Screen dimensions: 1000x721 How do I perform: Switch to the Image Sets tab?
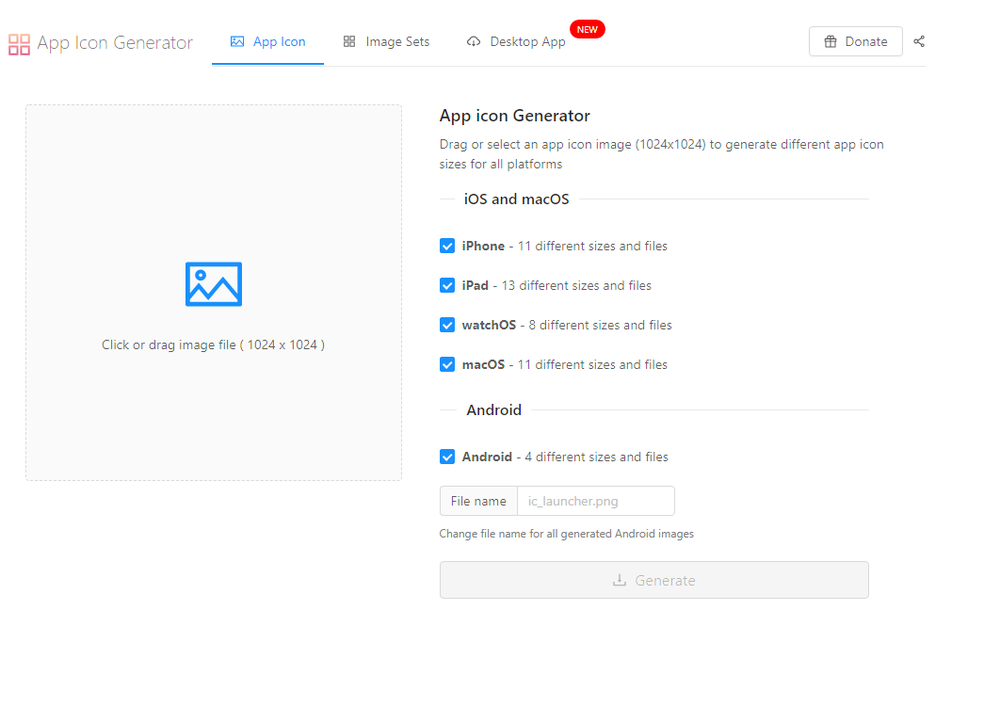point(386,42)
